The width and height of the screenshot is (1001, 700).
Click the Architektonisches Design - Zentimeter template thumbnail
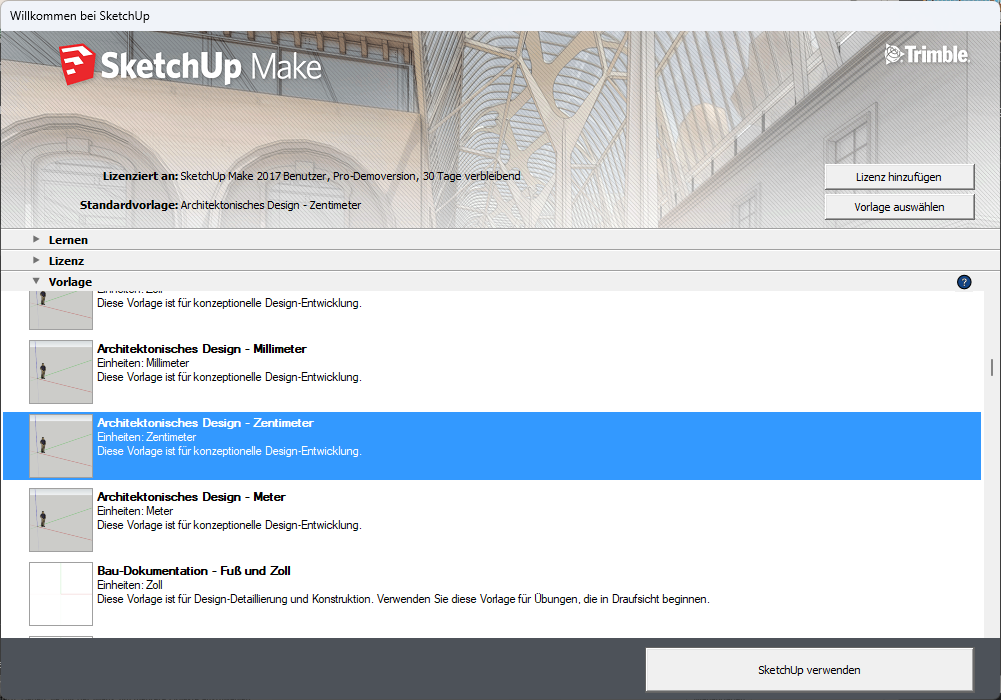click(60, 445)
